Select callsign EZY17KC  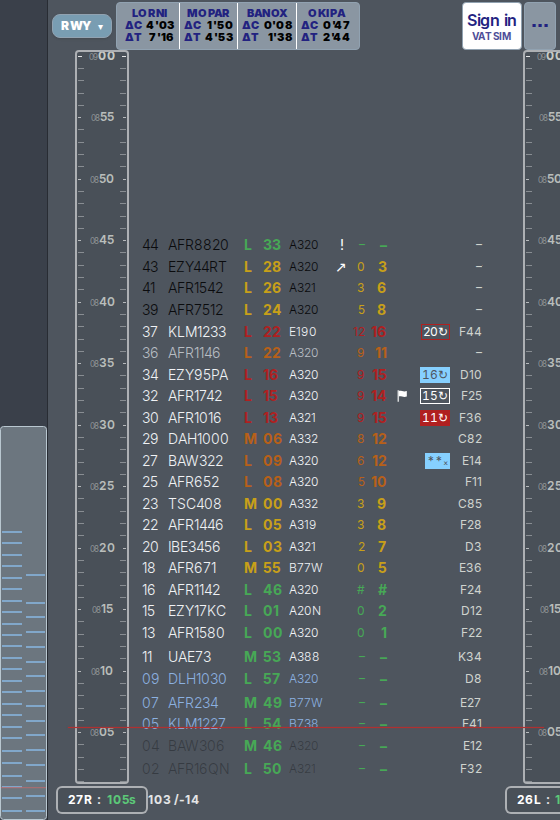(197, 610)
